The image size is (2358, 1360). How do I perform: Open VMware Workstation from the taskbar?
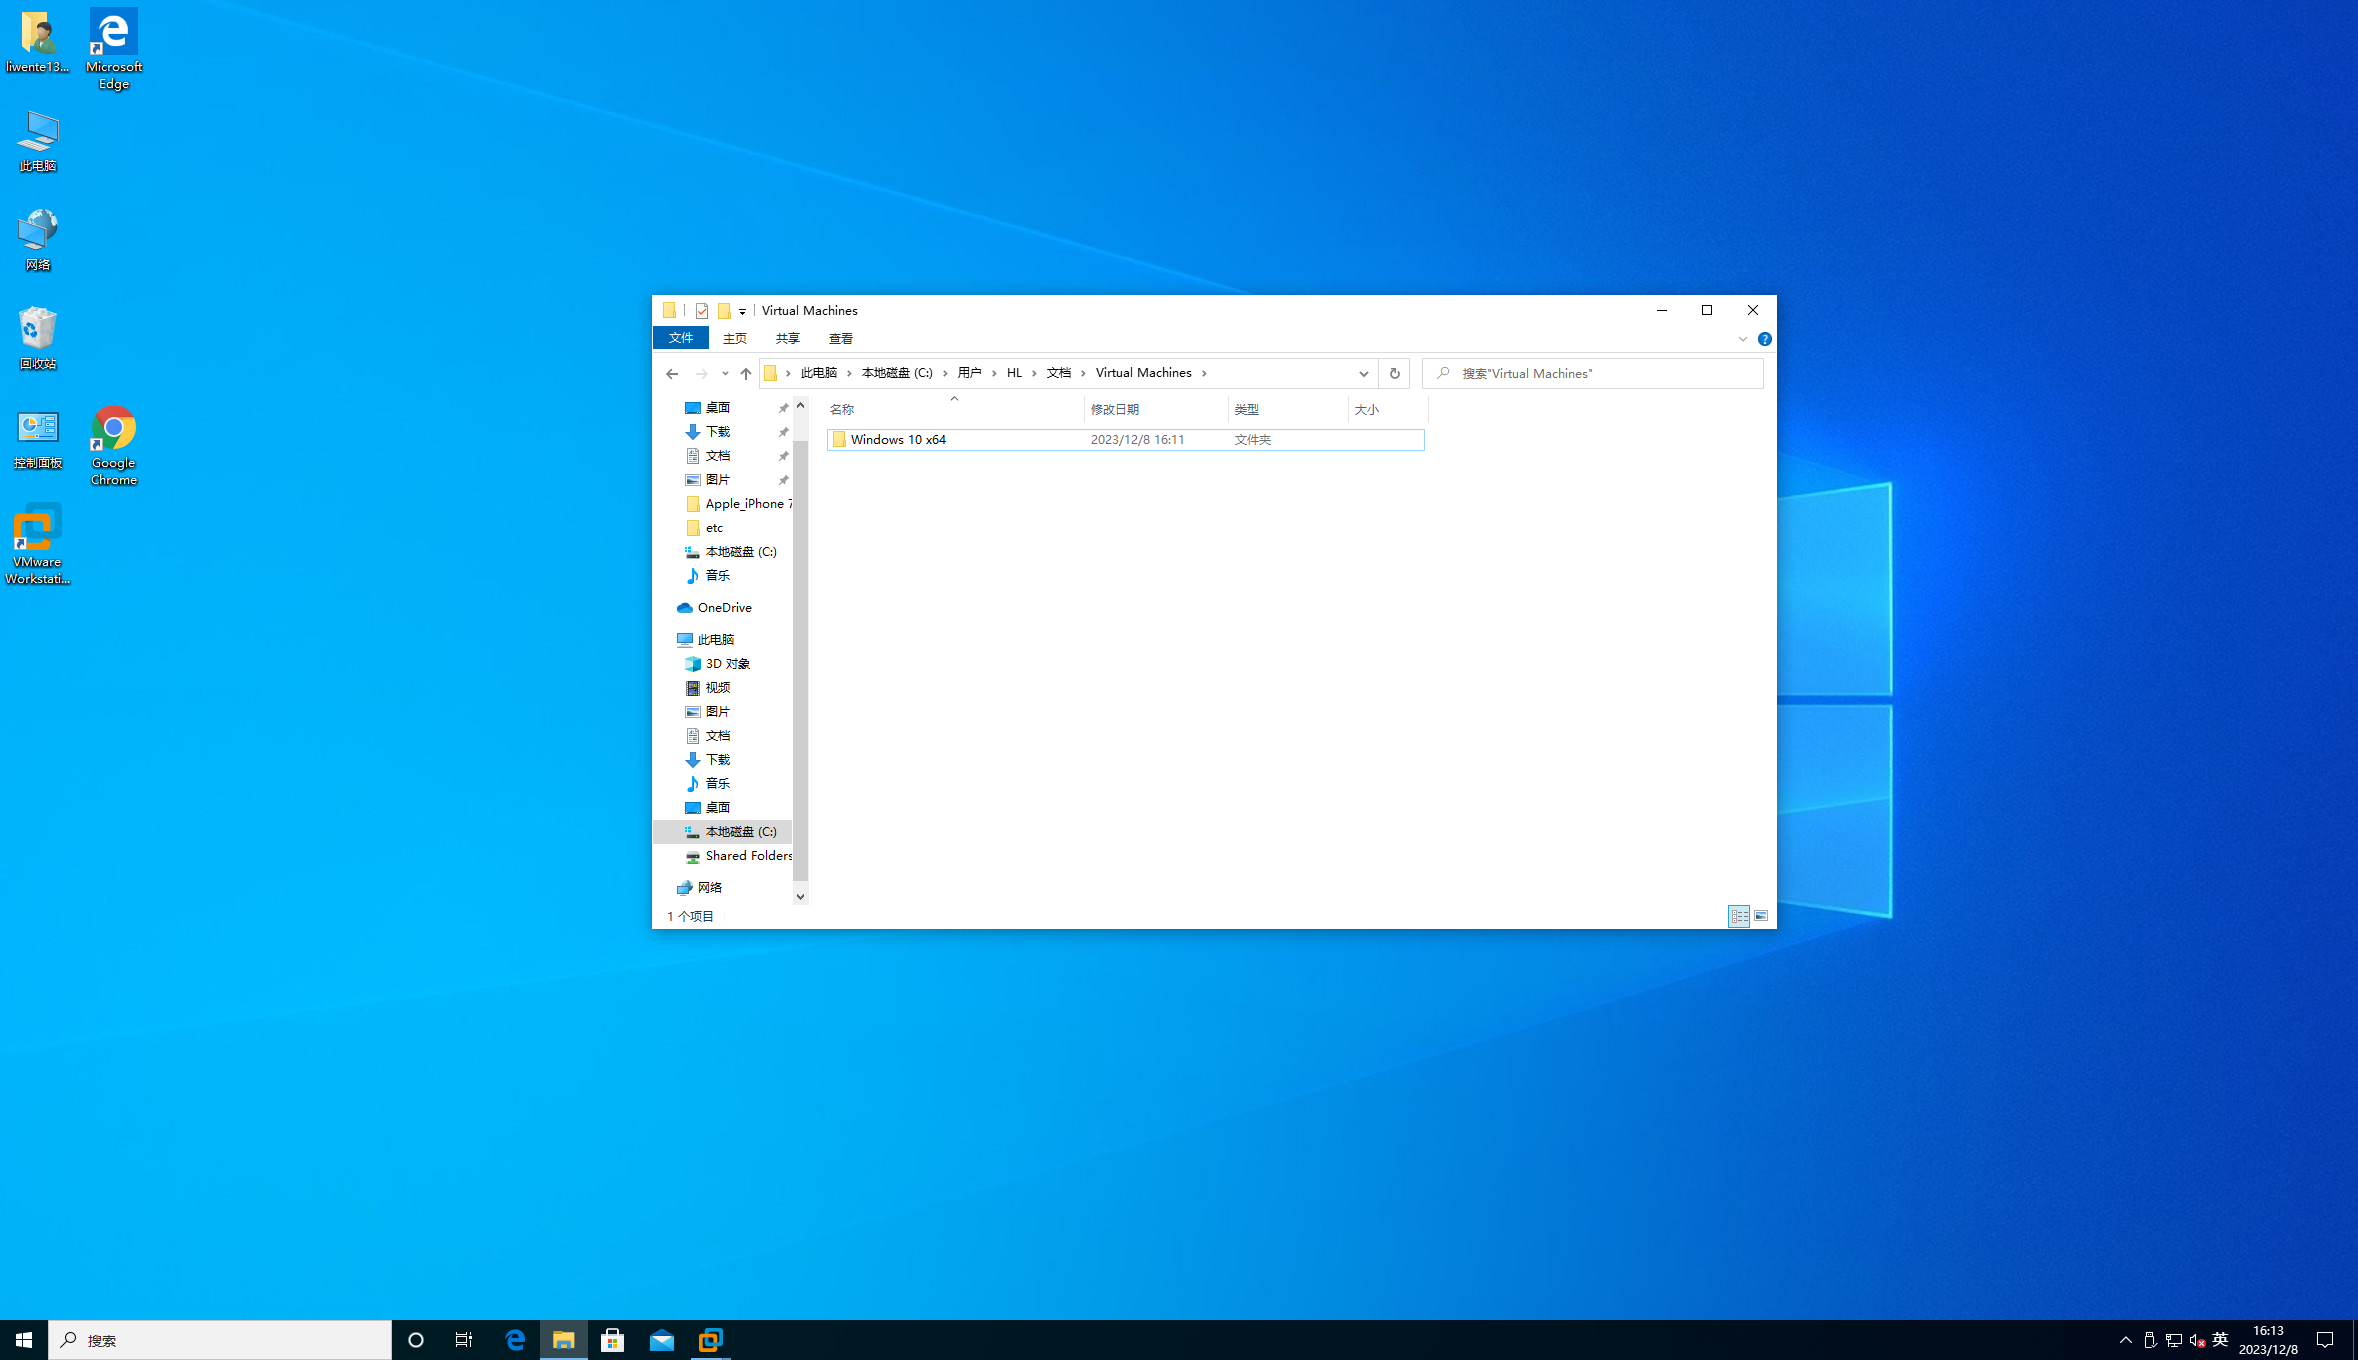711,1340
